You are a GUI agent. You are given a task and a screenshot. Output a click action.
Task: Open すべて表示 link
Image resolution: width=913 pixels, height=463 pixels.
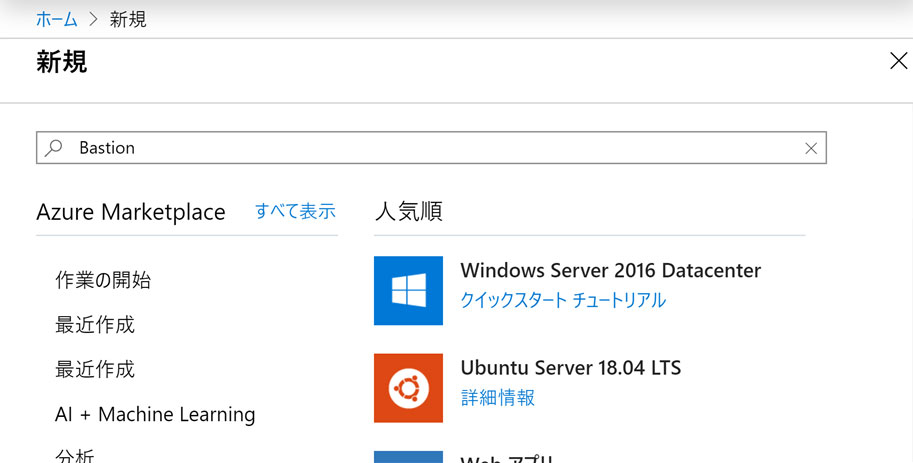295,211
